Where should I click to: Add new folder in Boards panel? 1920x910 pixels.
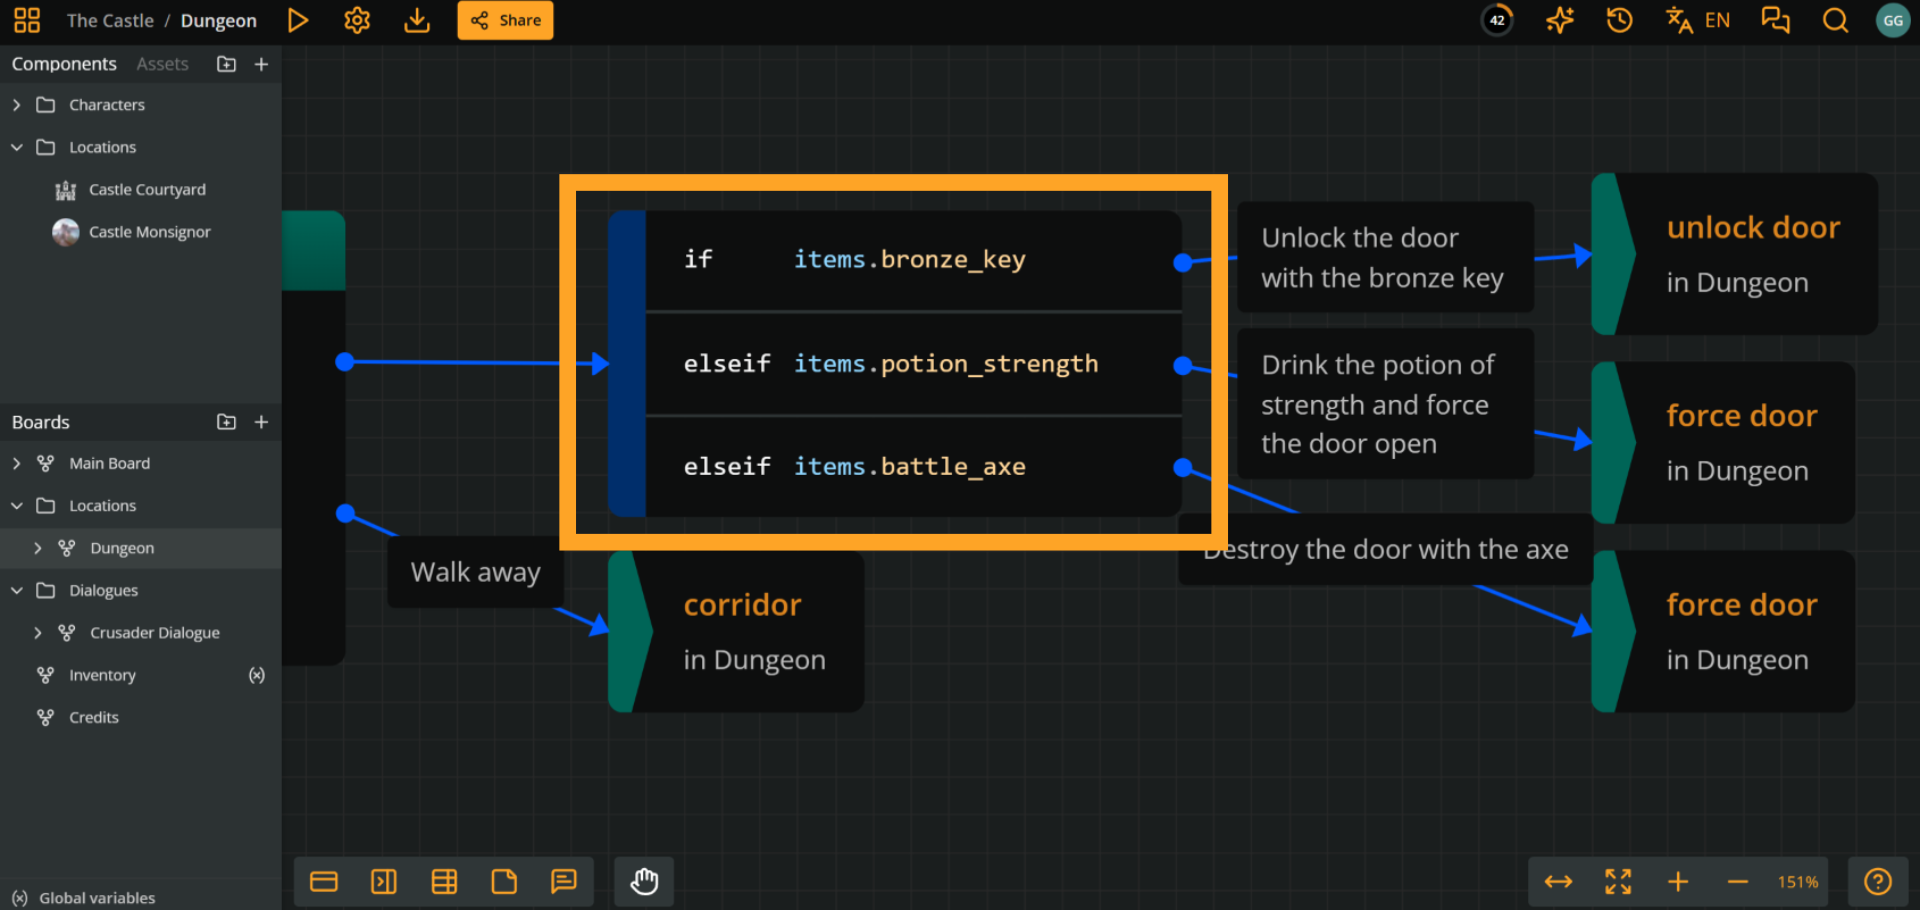click(227, 422)
